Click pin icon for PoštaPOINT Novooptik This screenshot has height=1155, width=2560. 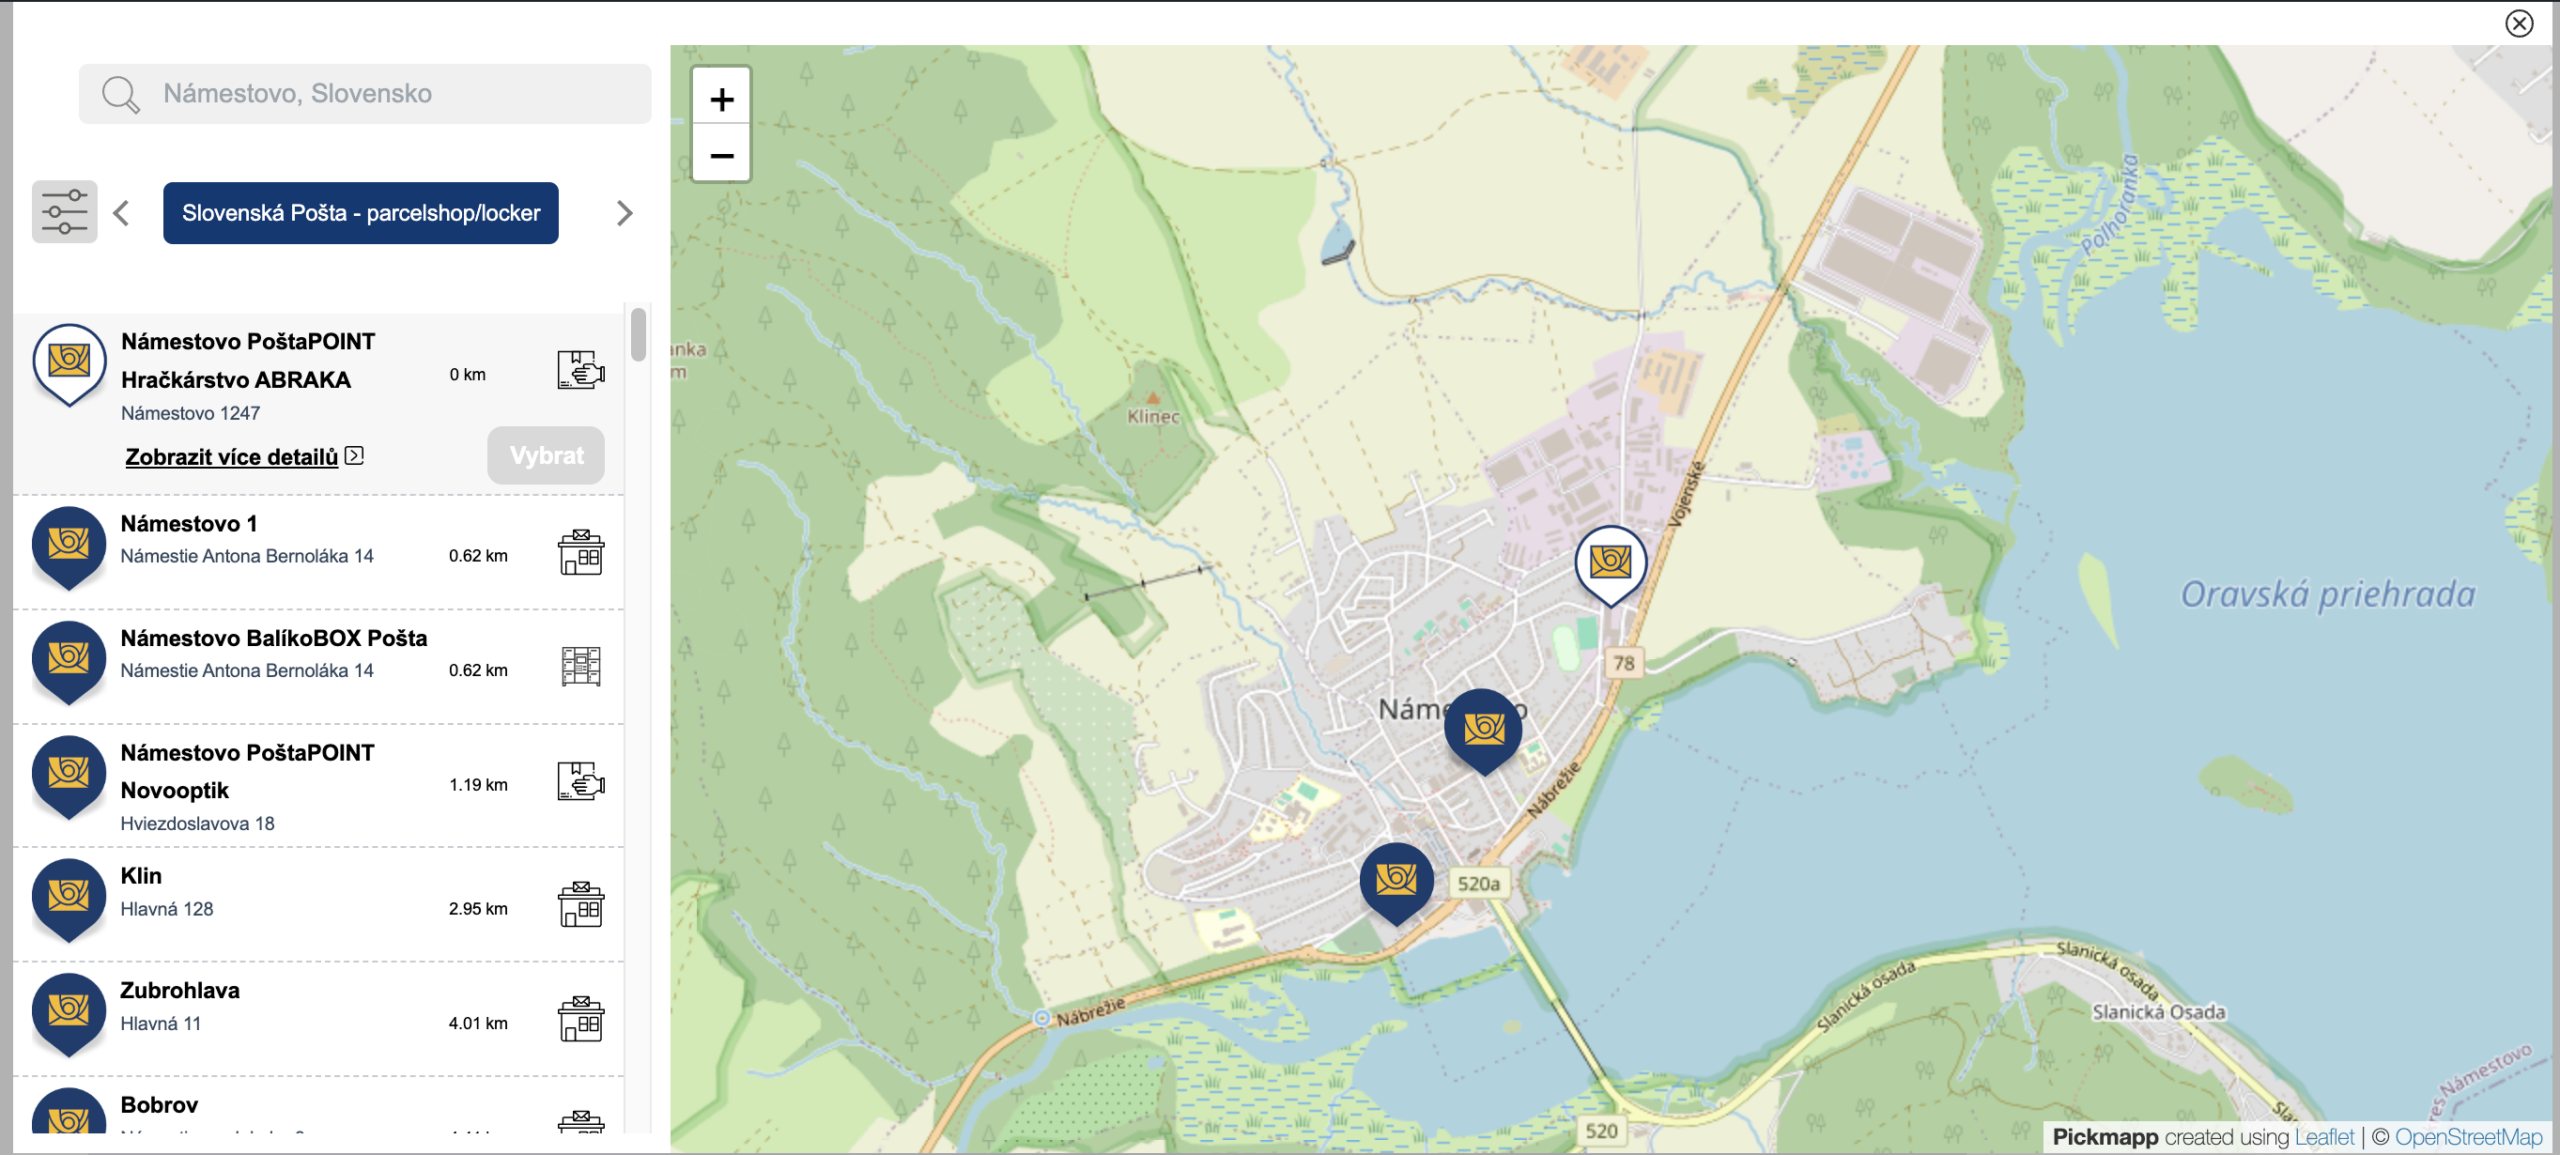[69, 777]
